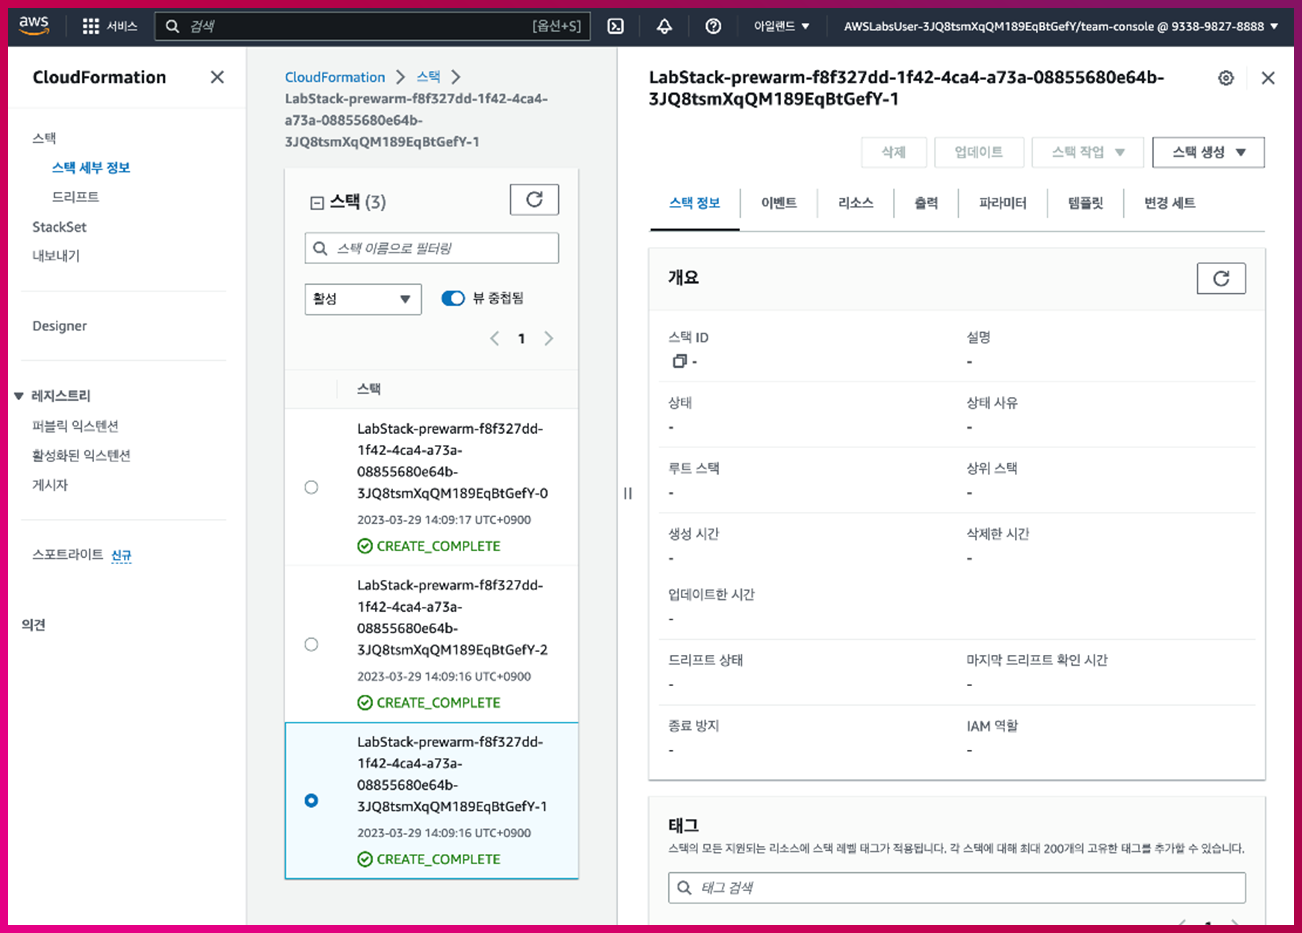
Task: Open the 아일랜드 region selector
Action: 781,26
